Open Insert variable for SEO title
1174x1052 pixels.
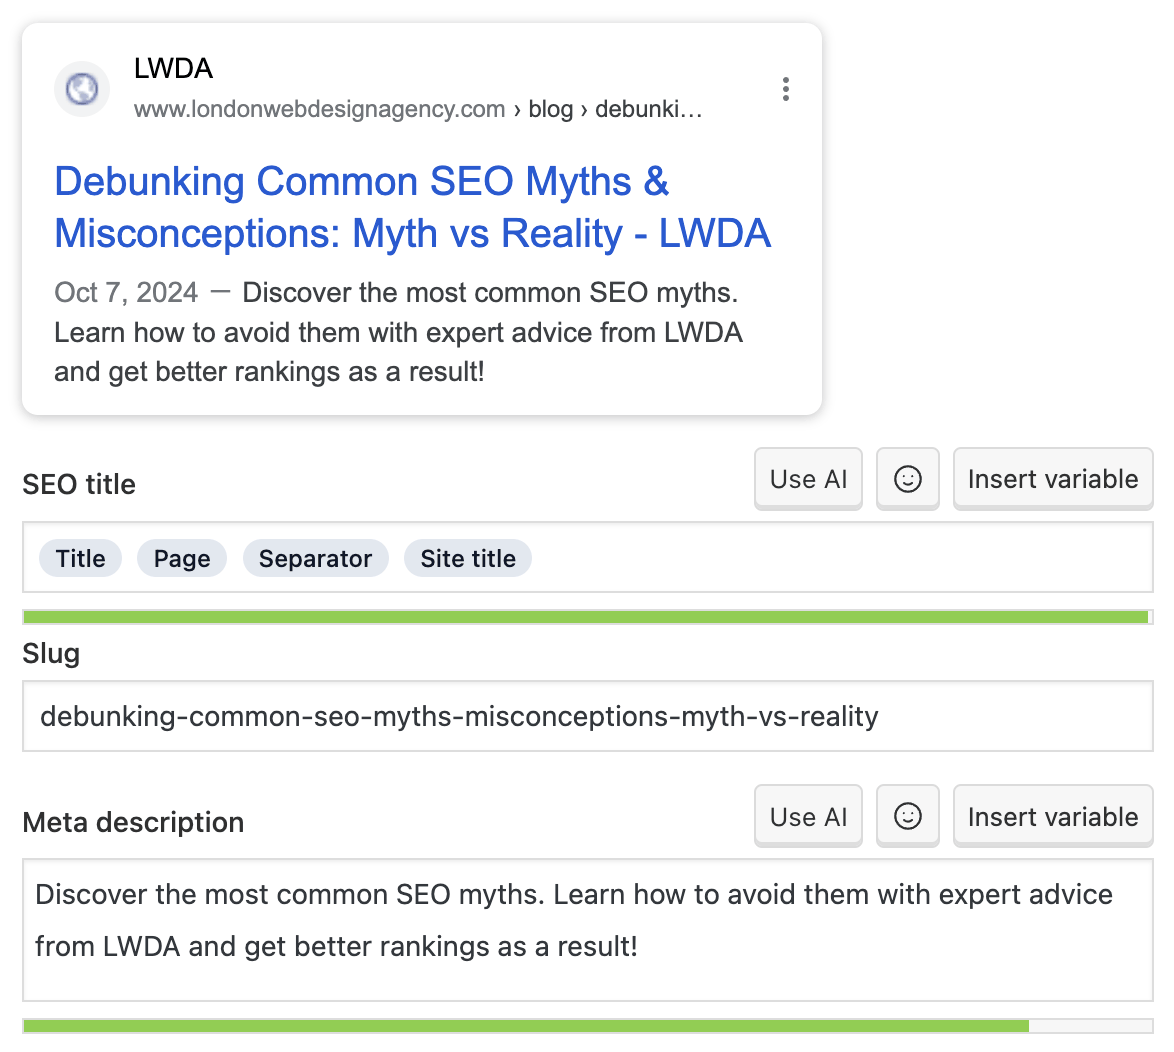pos(1052,478)
